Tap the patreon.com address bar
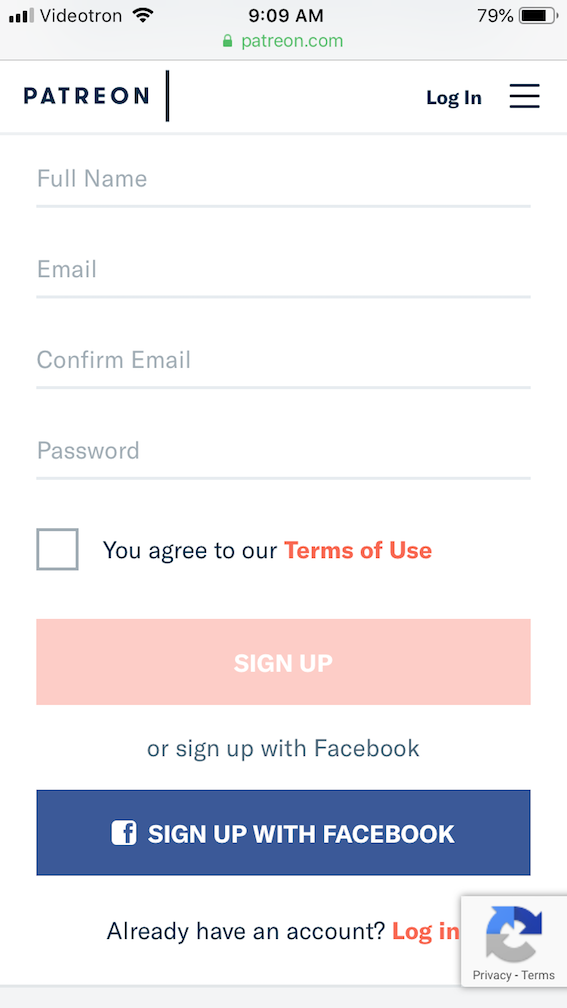Image resolution: width=567 pixels, height=1008 pixels. pos(283,41)
